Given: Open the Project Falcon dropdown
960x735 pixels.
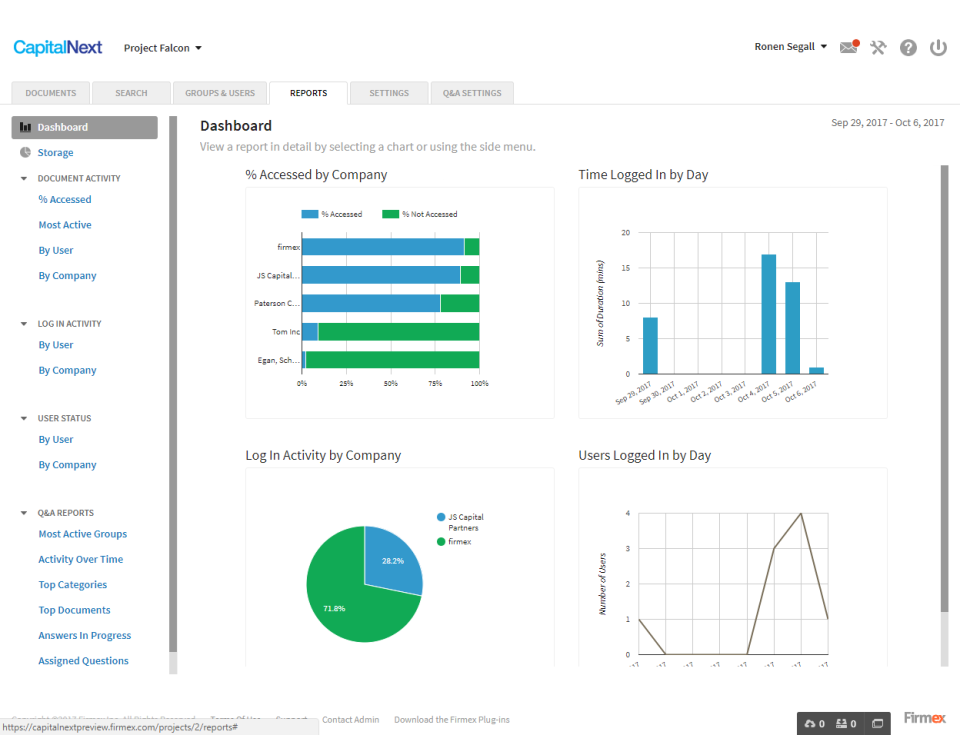Looking at the screenshot, I should (162, 47).
